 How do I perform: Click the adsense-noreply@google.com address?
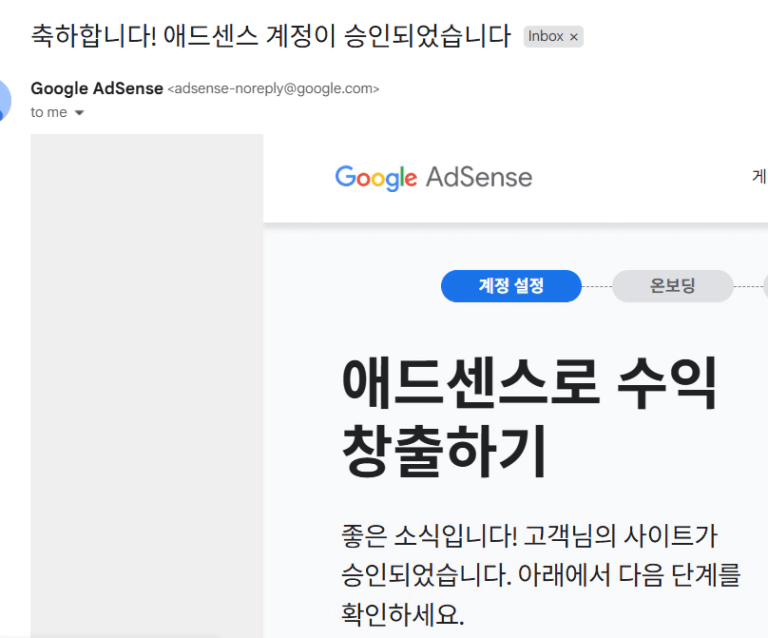(x=273, y=89)
